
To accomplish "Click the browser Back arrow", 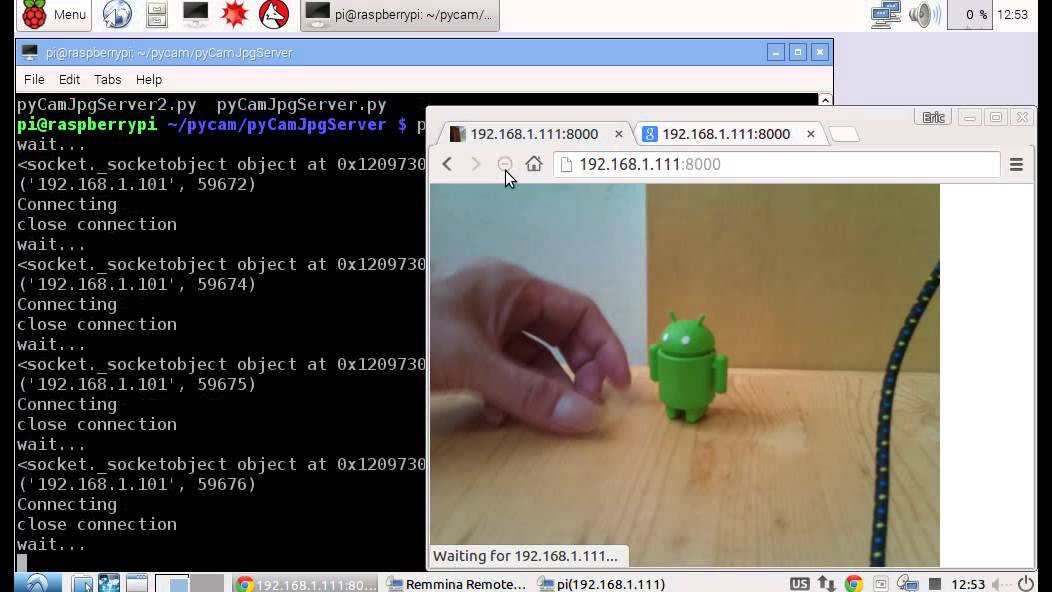I will pos(447,164).
